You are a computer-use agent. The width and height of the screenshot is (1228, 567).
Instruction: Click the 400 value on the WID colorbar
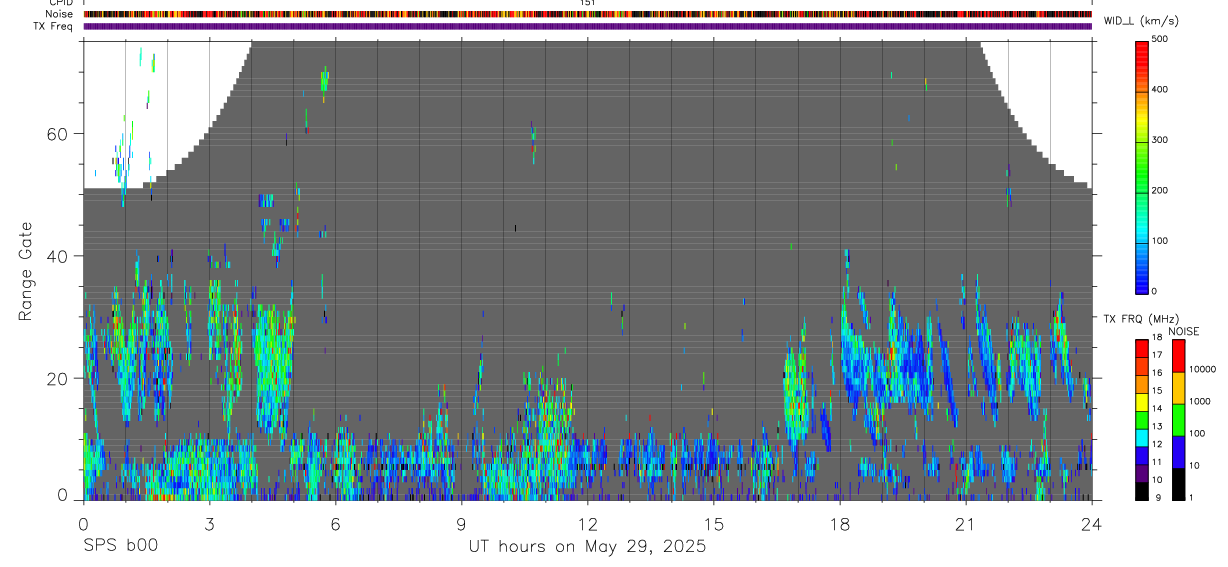[x=1160, y=90]
